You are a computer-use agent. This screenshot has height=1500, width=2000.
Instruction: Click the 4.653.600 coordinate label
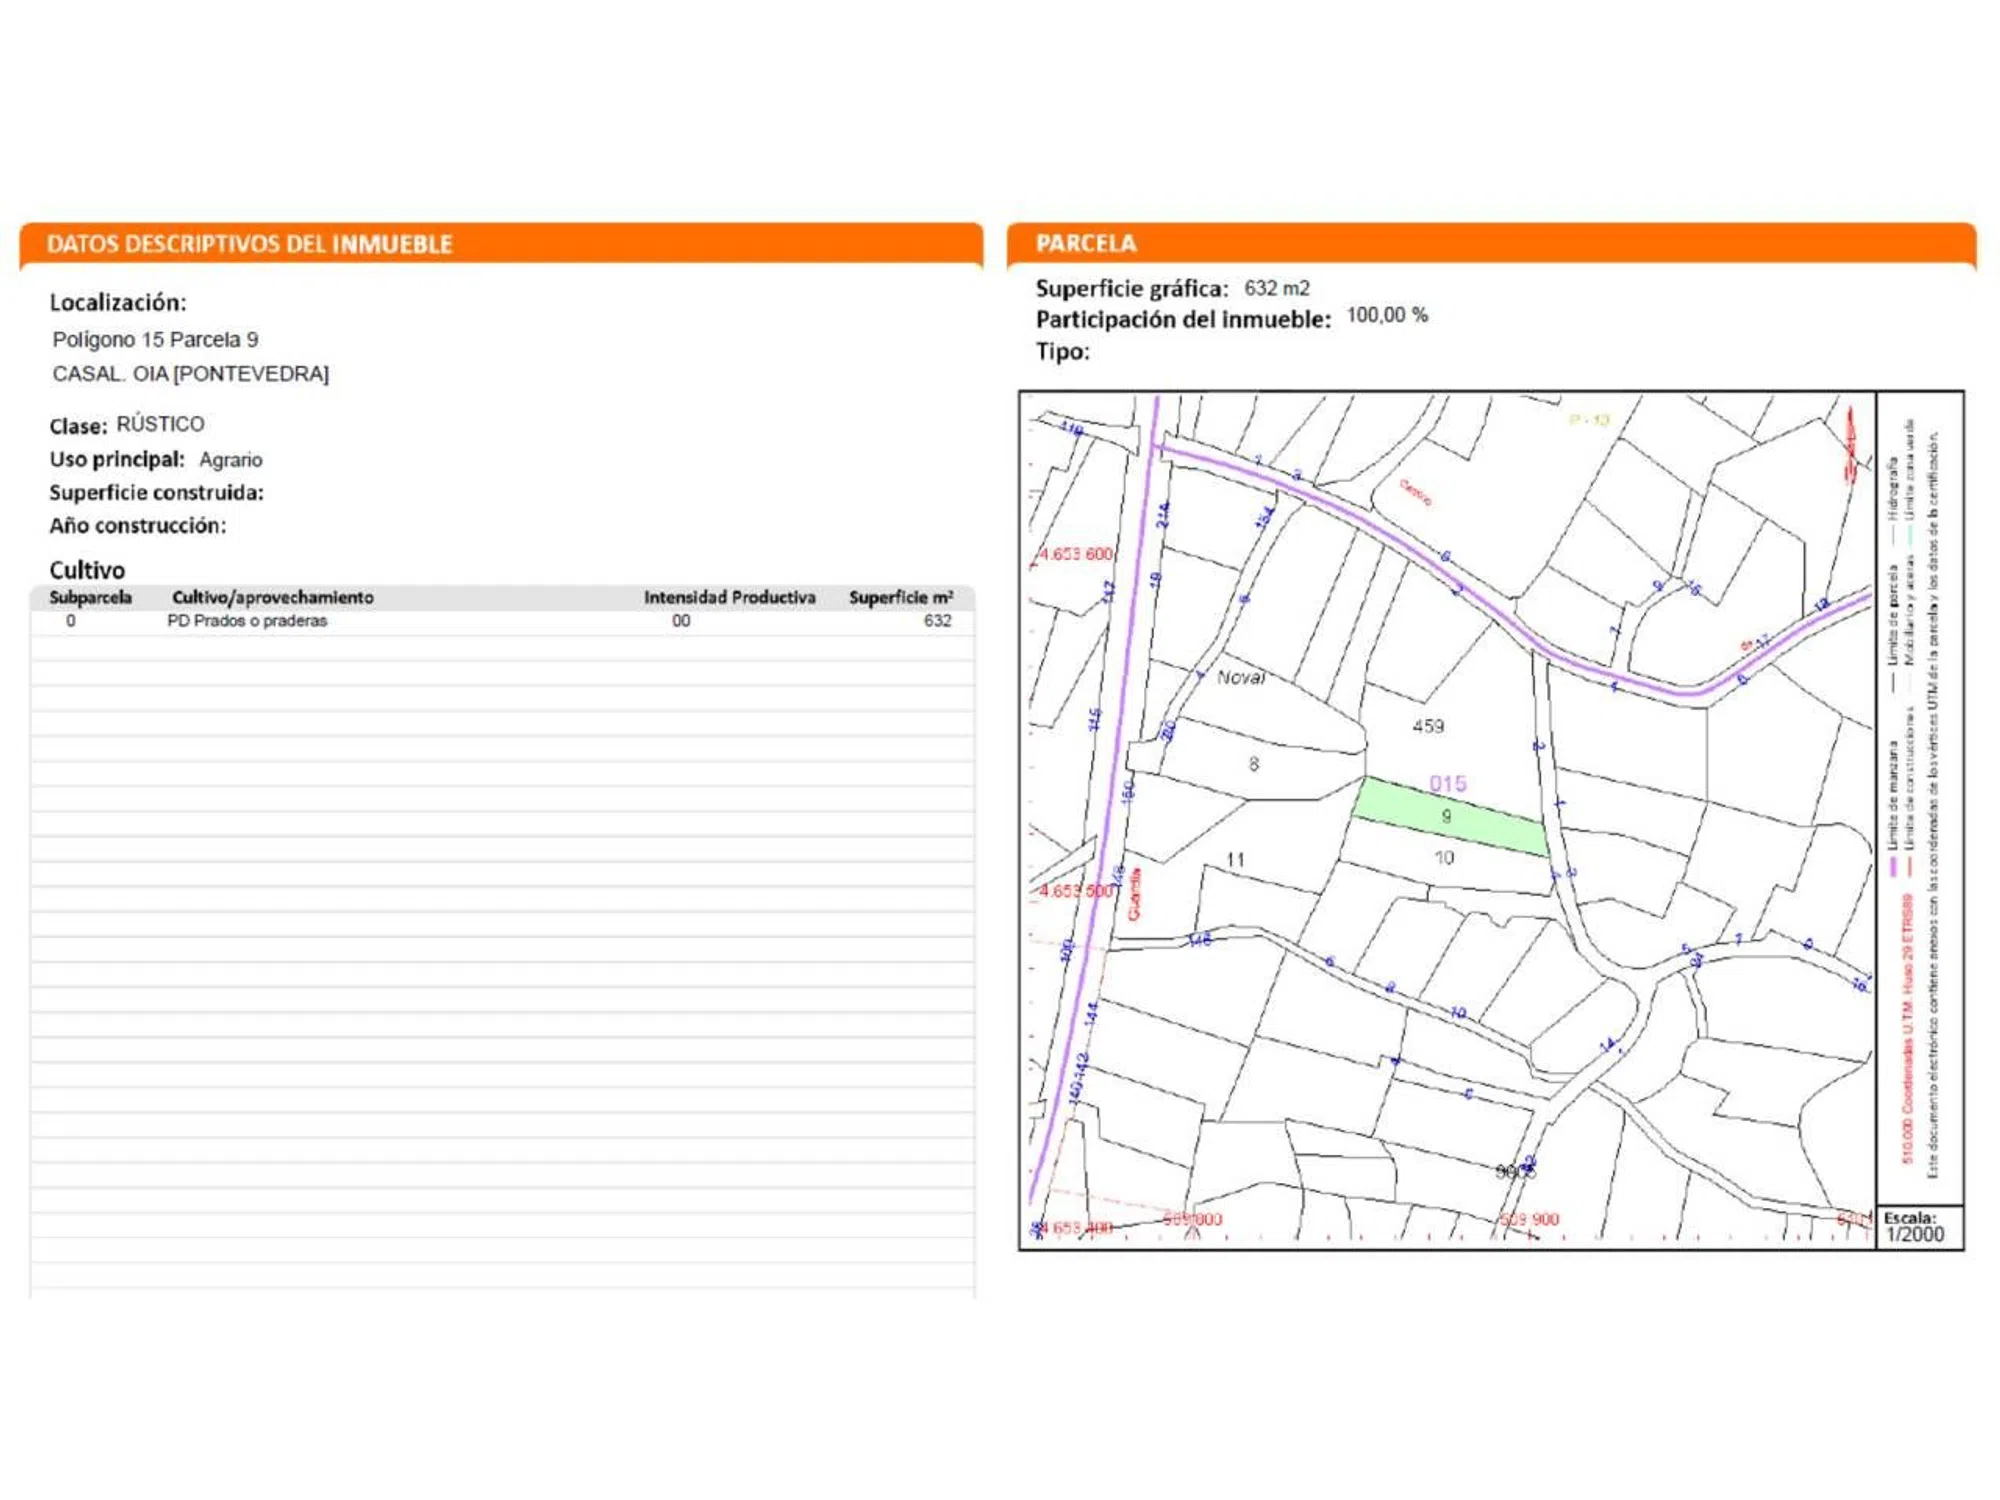[1076, 554]
